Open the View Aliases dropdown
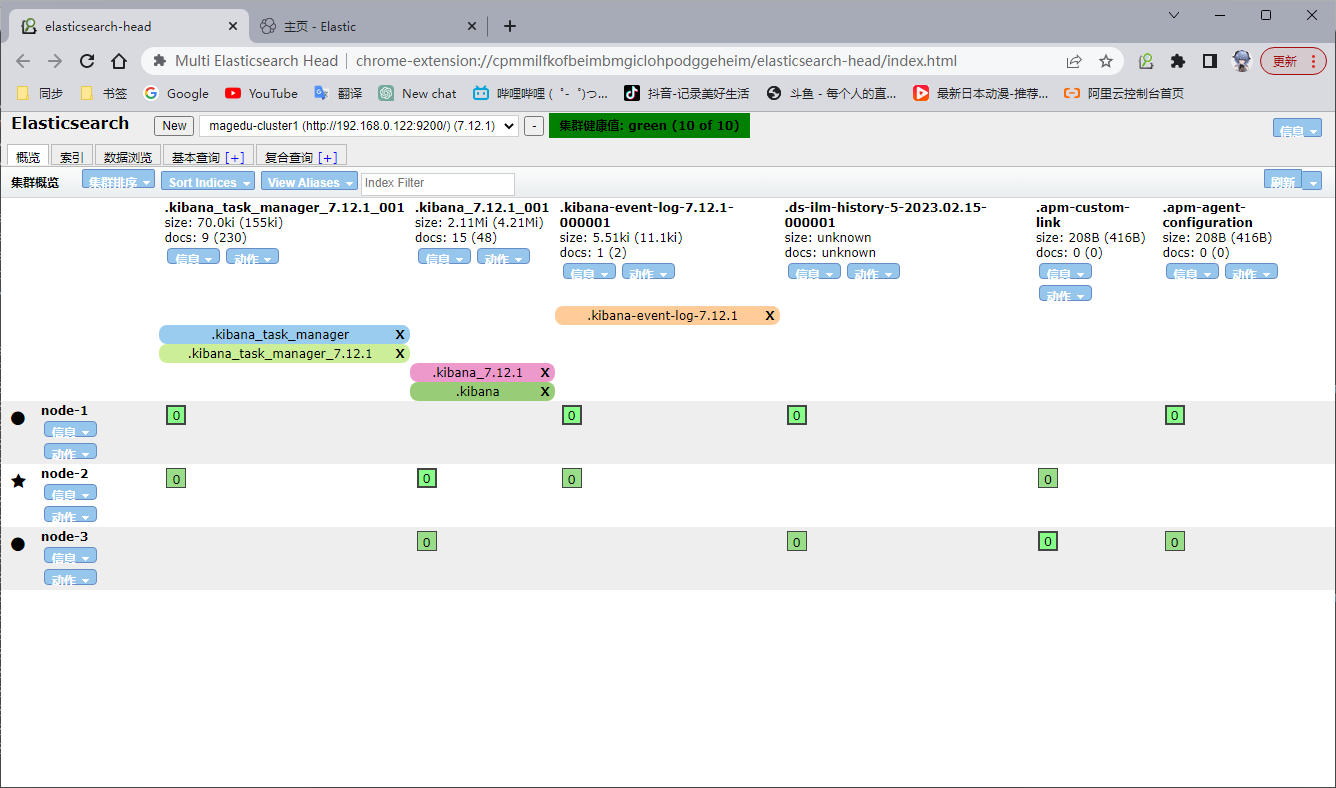Viewport: 1336px width, 788px height. (x=309, y=181)
